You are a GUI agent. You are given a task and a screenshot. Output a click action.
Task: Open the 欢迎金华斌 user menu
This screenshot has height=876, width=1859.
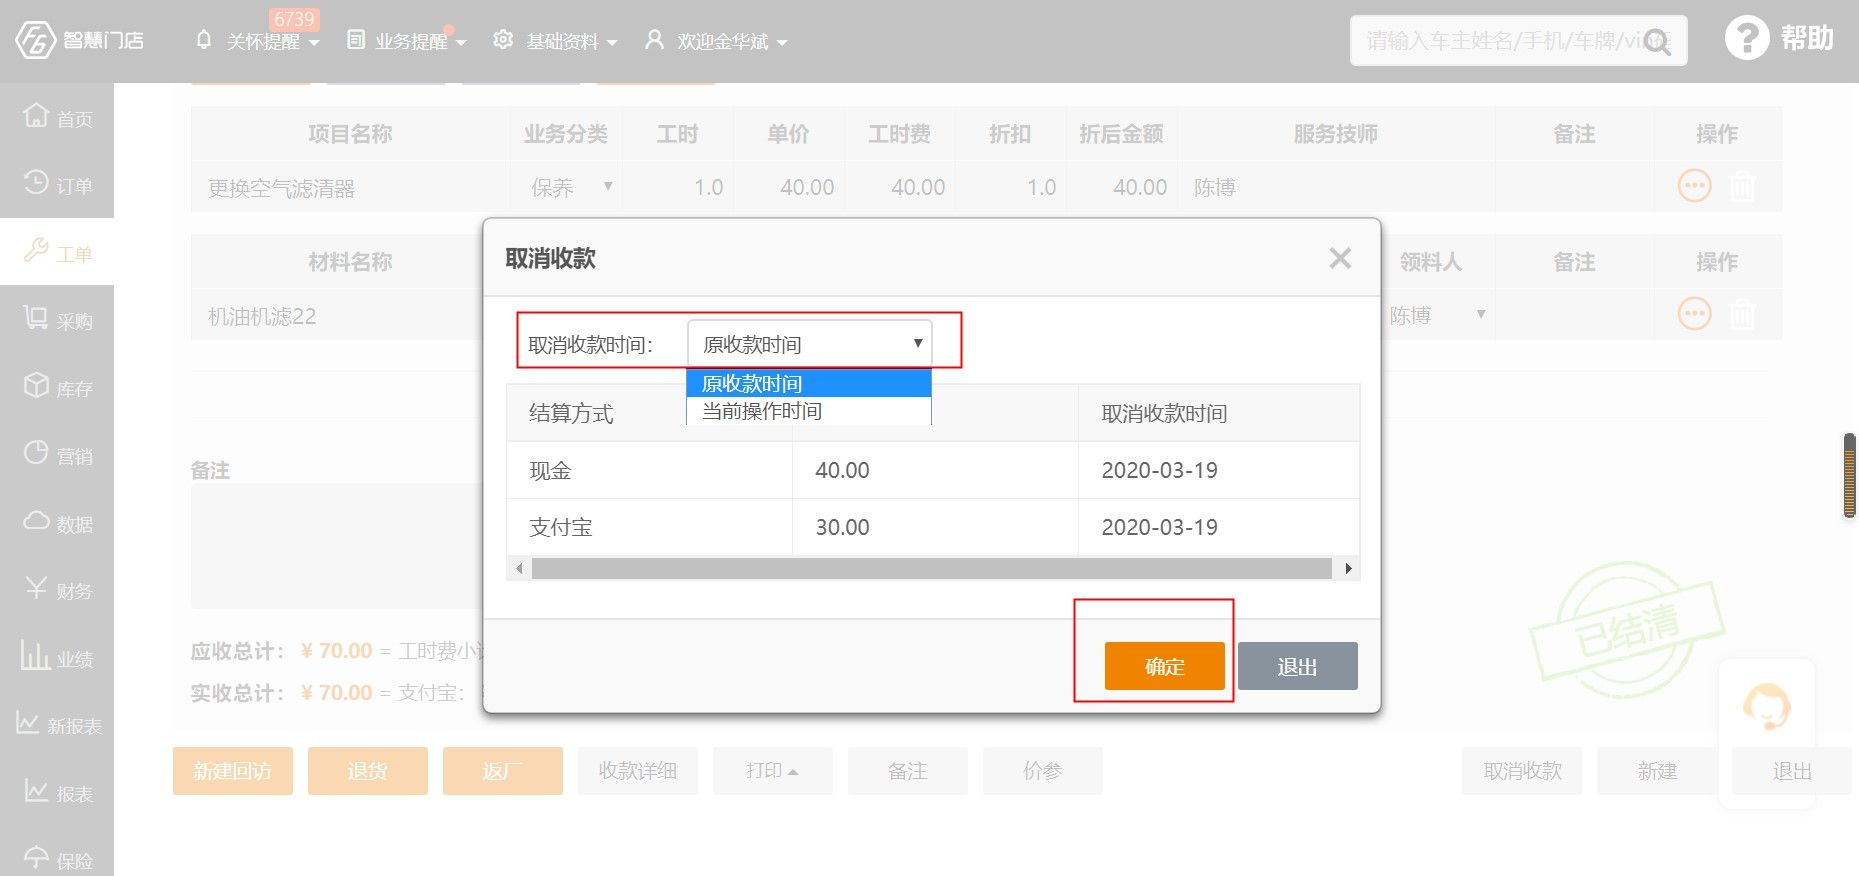click(x=716, y=41)
